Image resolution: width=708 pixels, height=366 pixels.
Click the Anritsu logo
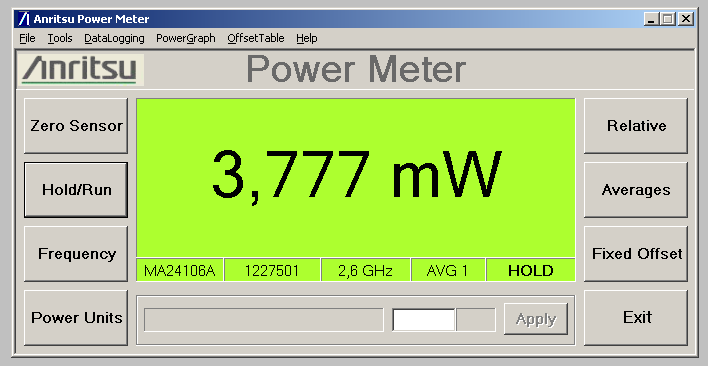pos(81,70)
